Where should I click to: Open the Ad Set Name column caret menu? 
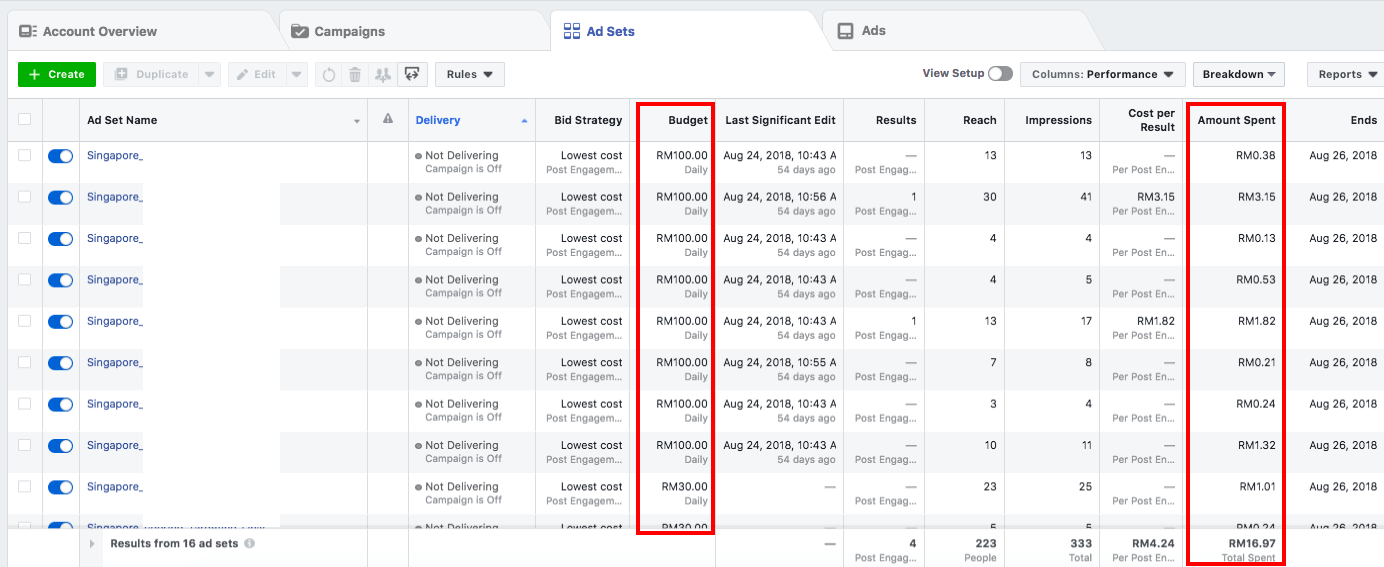pyautogui.click(x=357, y=122)
